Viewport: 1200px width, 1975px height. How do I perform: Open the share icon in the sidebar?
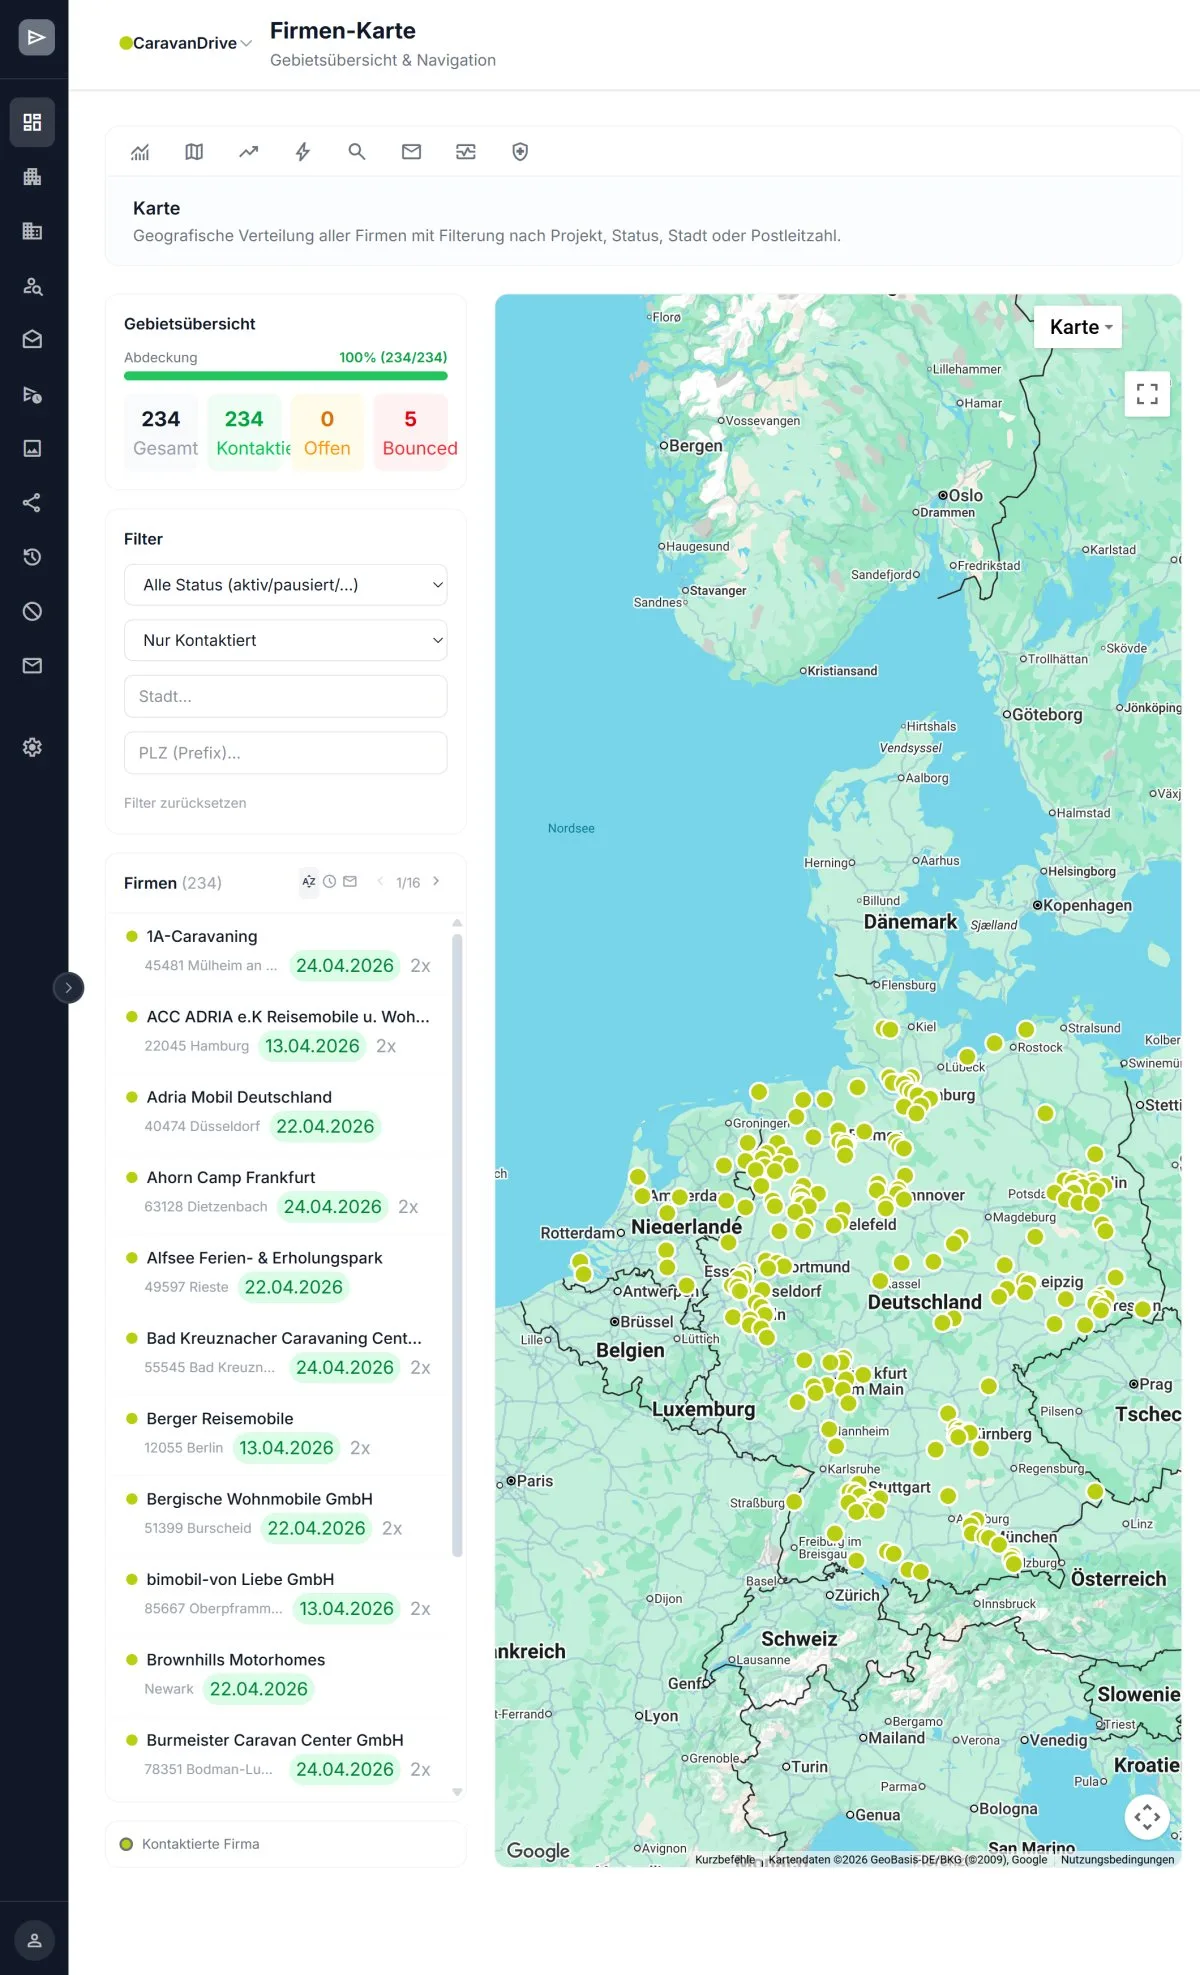click(x=33, y=502)
